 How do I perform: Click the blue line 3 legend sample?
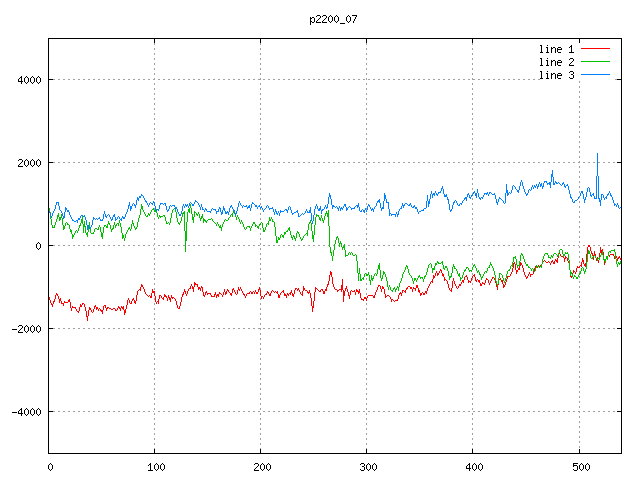click(595, 75)
